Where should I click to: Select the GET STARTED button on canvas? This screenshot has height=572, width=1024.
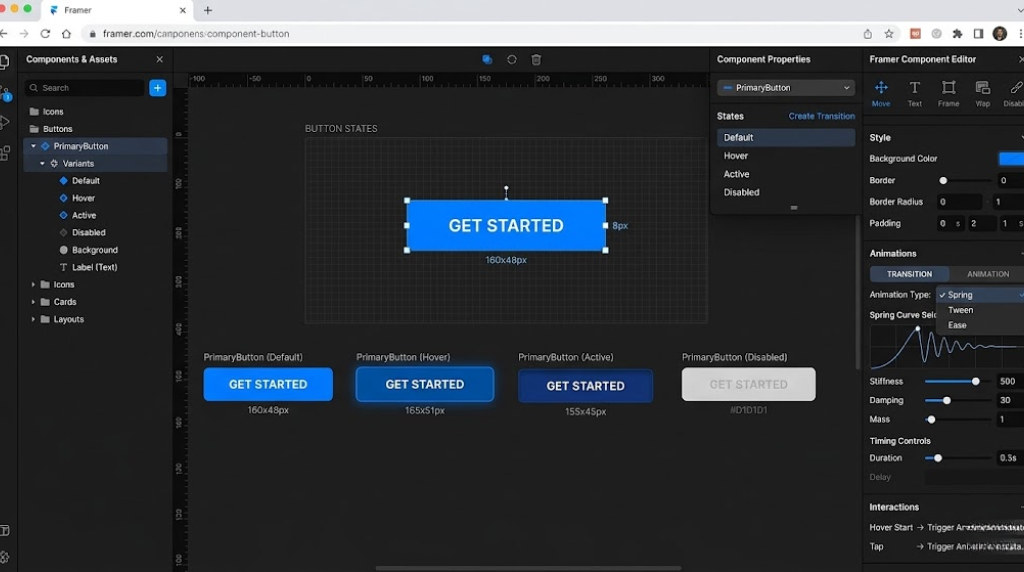pos(506,225)
